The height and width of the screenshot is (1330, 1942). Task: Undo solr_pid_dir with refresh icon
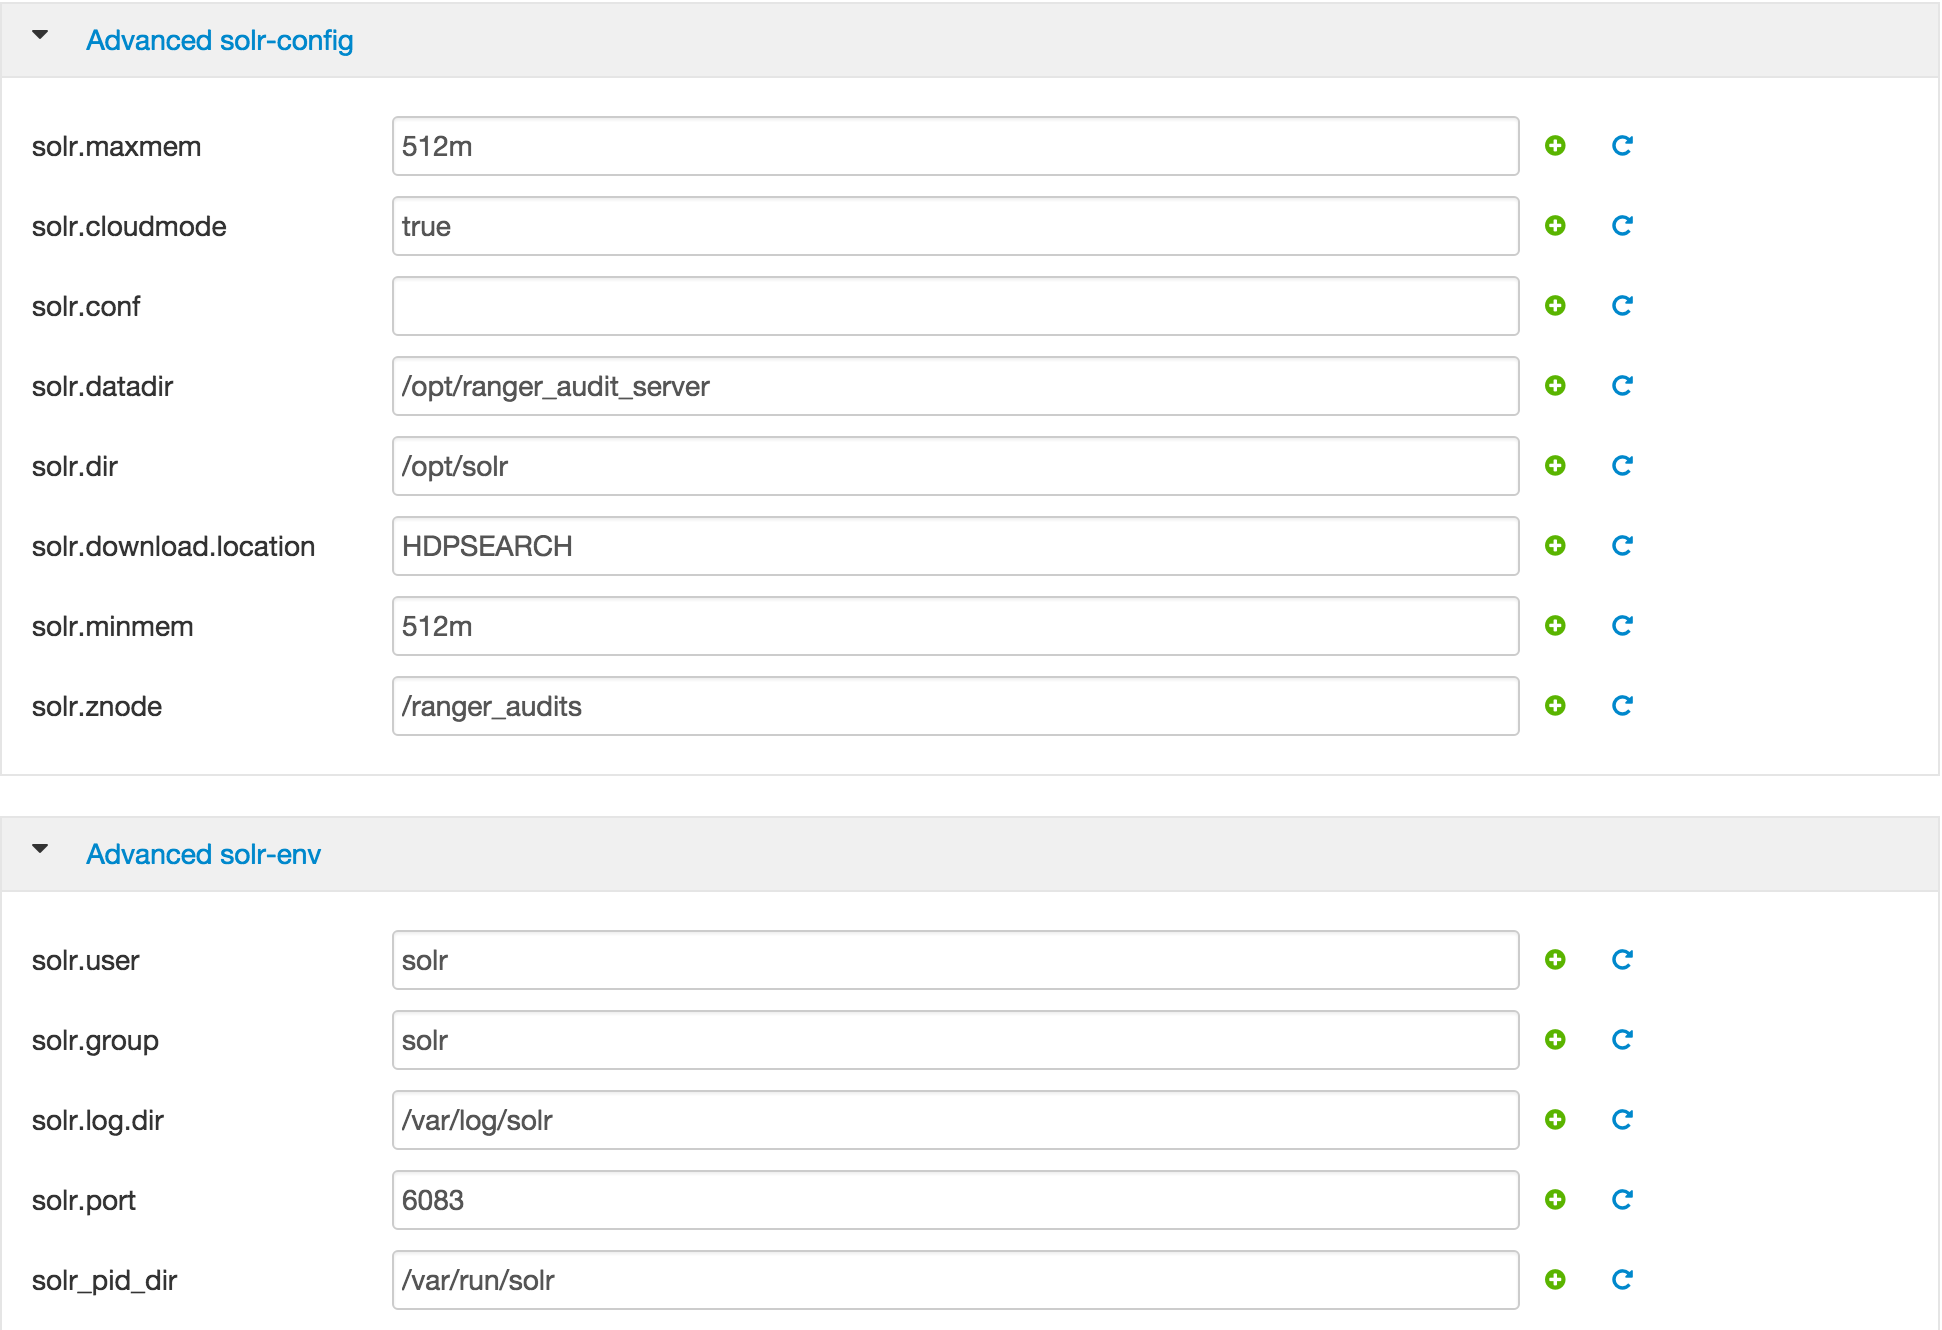click(1622, 1280)
